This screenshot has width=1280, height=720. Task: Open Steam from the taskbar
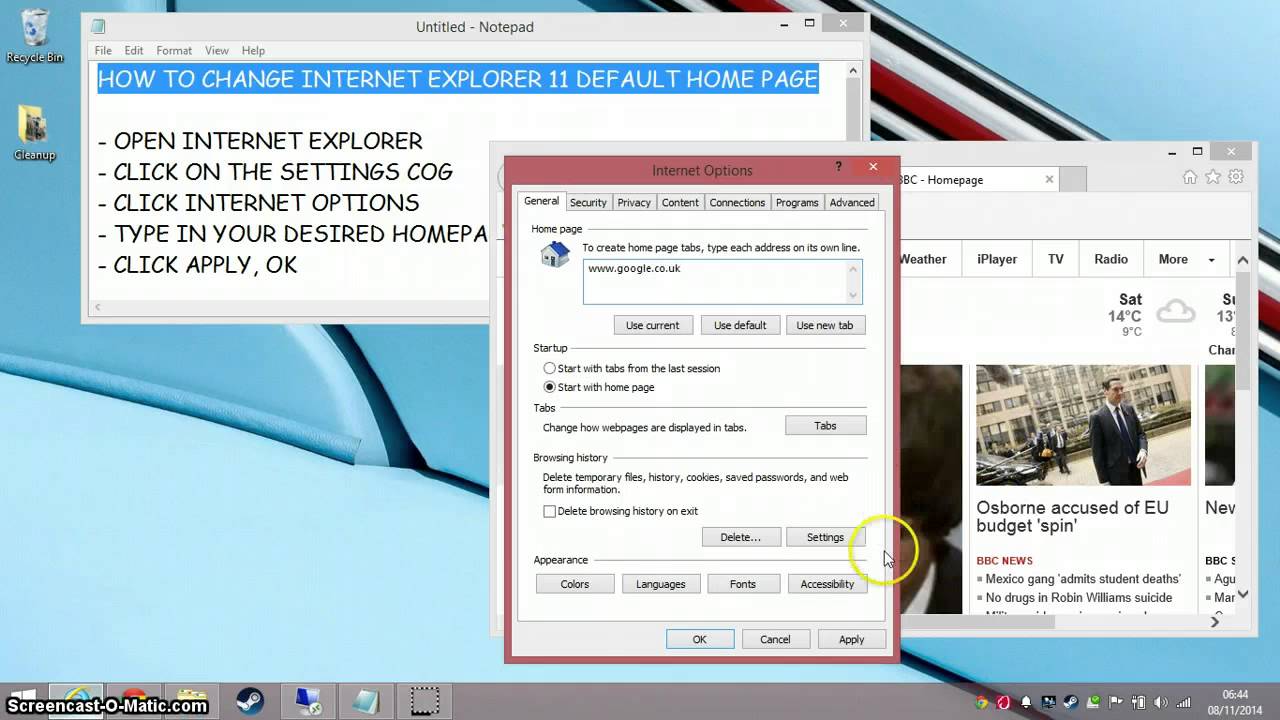[x=250, y=701]
